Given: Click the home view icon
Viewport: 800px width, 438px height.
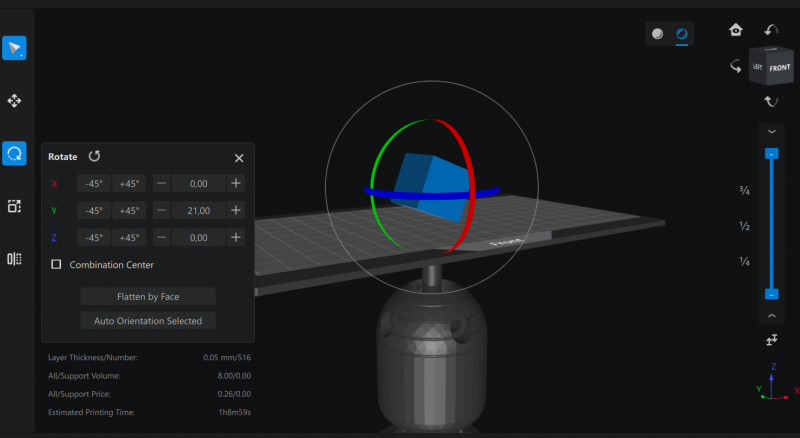Looking at the screenshot, I should (x=736, y=30).
